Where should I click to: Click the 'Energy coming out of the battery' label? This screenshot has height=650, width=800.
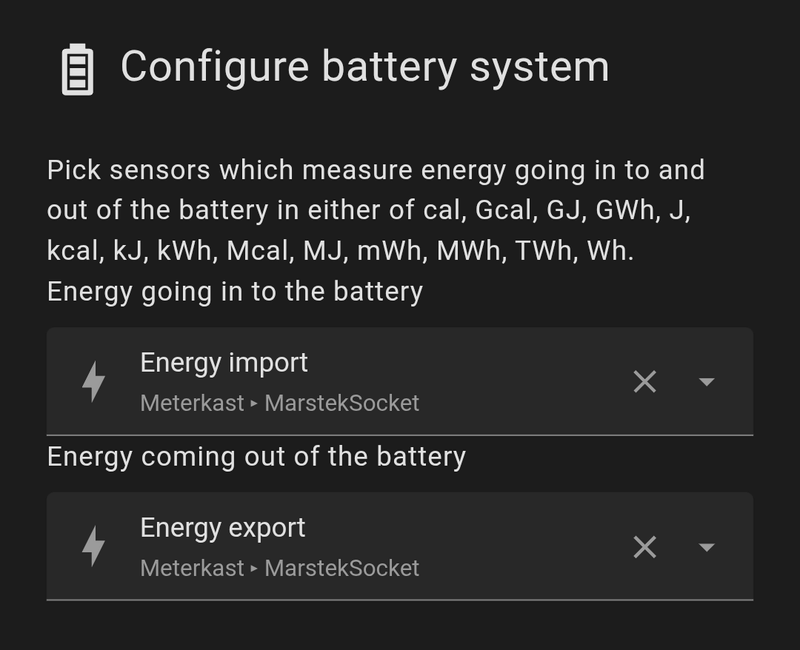point(256,457)
